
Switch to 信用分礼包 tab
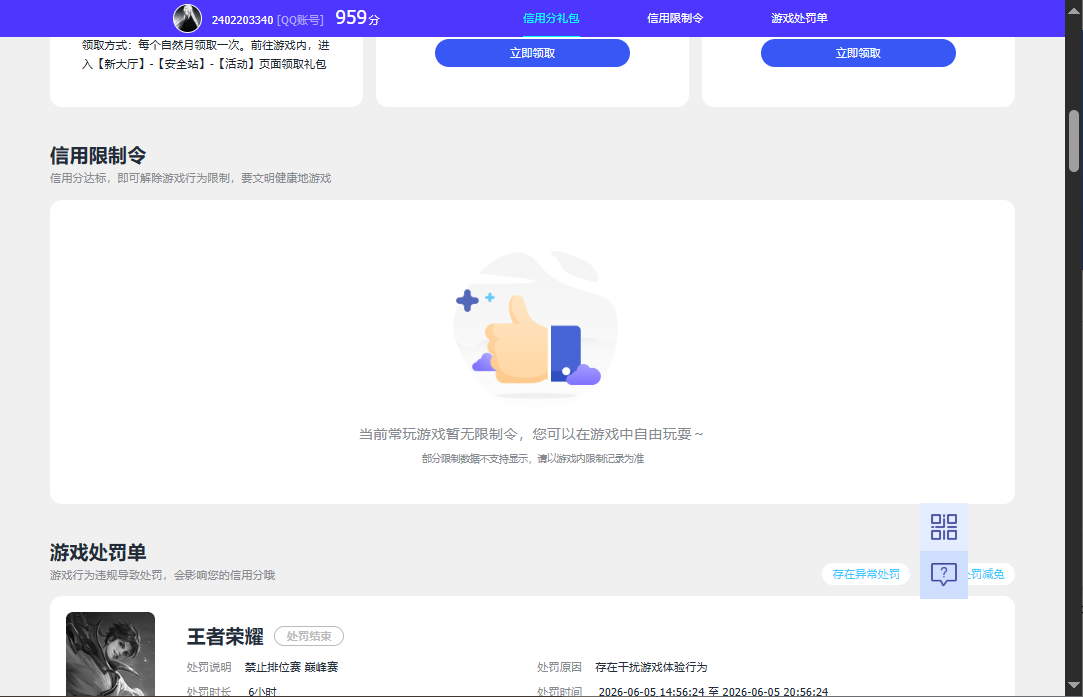tap(550, 19)
